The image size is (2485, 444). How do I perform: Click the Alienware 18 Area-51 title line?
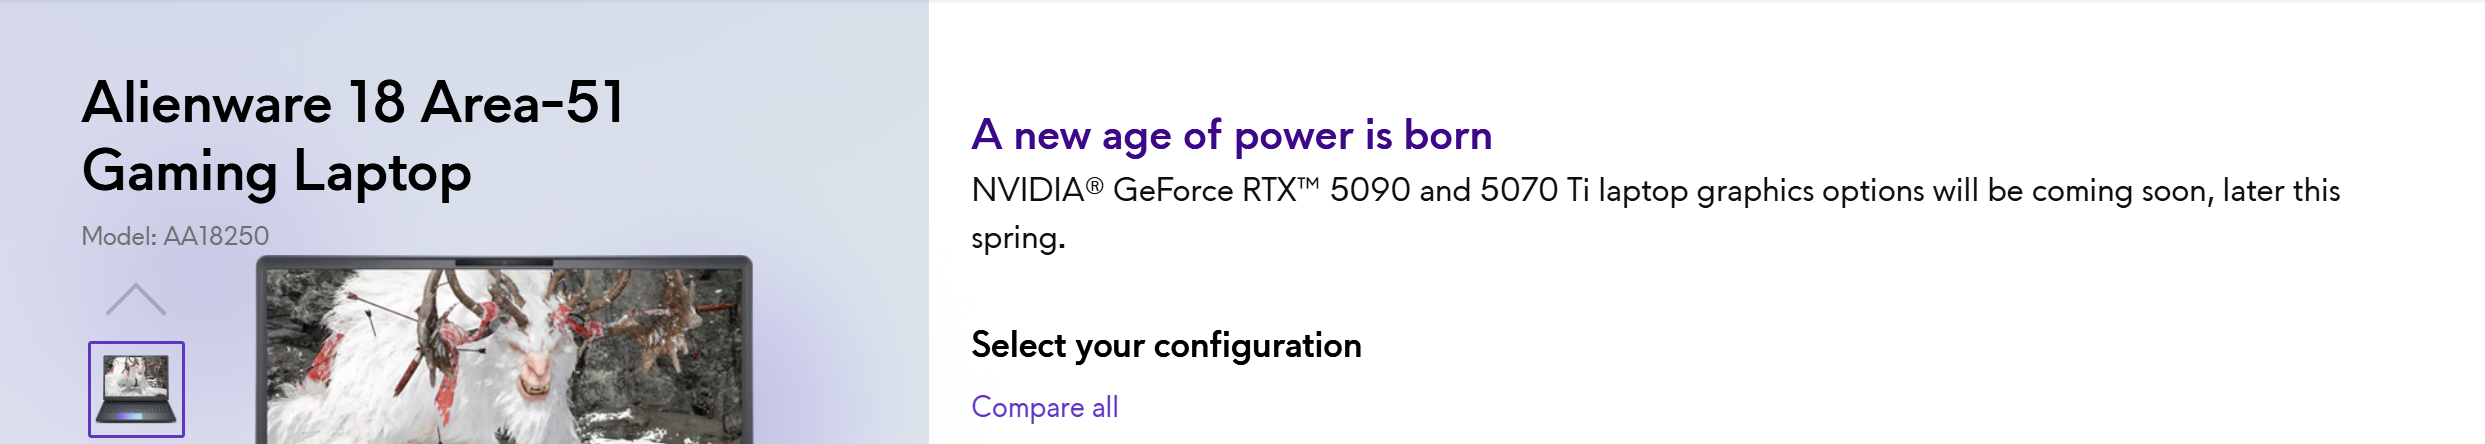click(x=353, y=102)
